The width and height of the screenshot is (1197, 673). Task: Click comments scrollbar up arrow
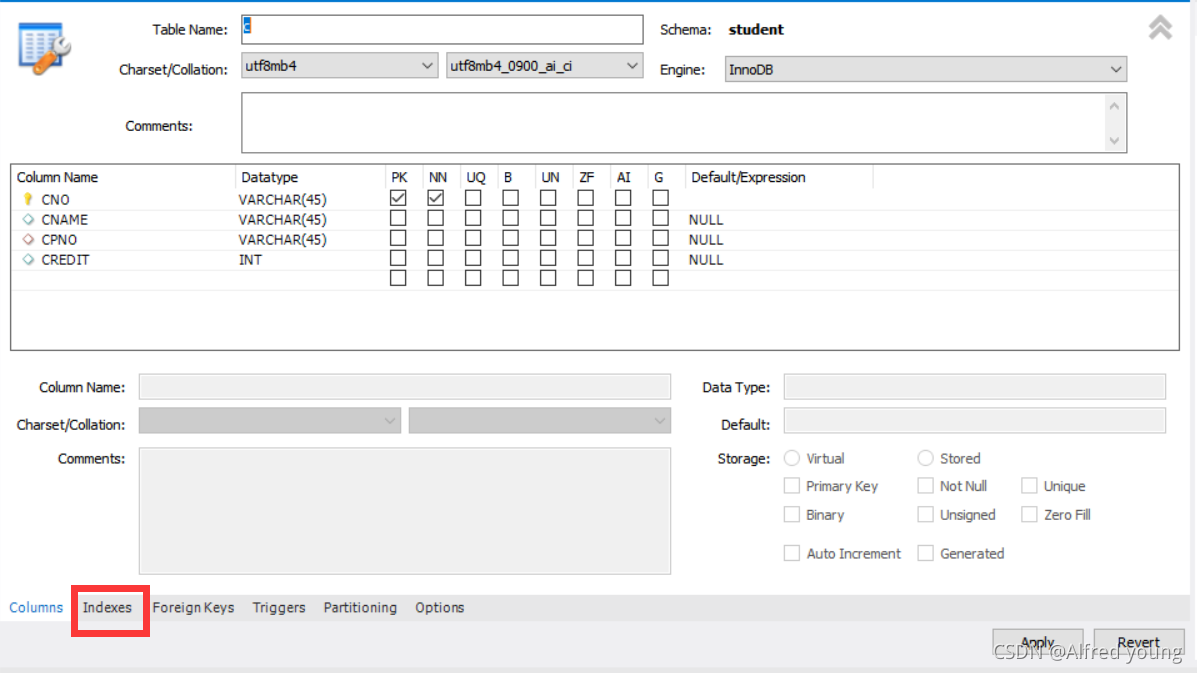point(1115,106)
